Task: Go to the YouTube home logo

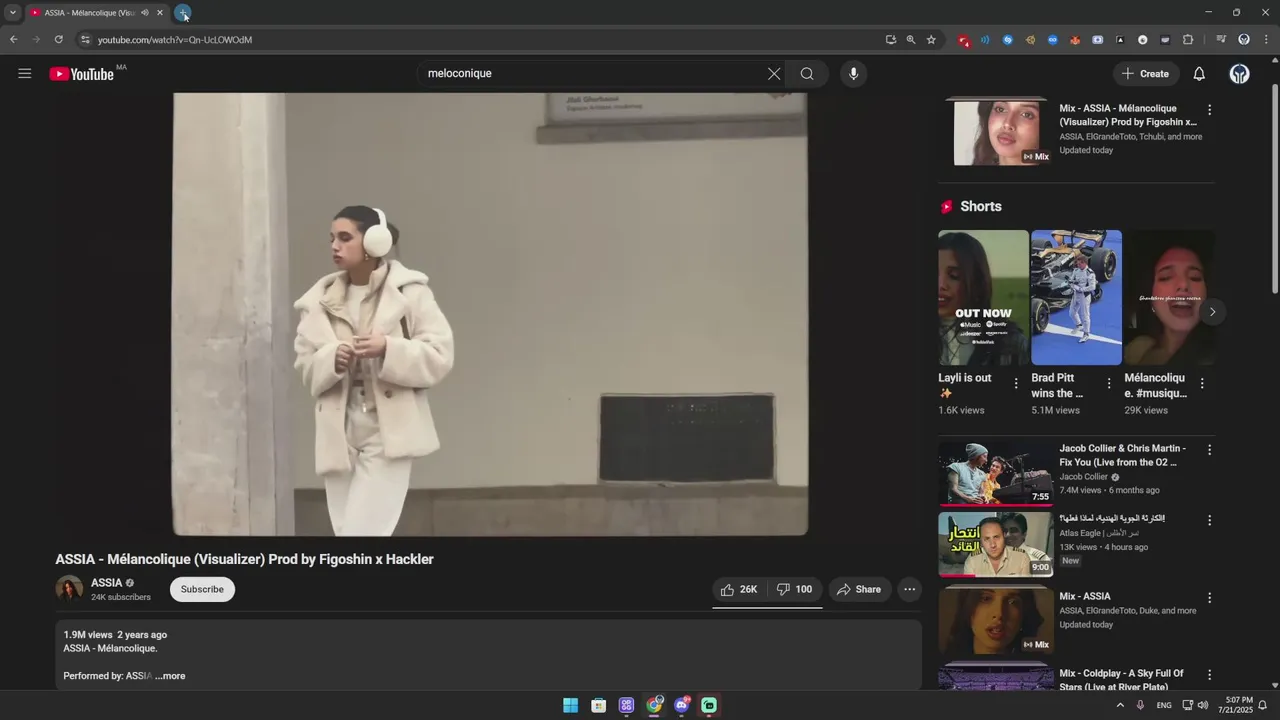Action: [82, 74]
